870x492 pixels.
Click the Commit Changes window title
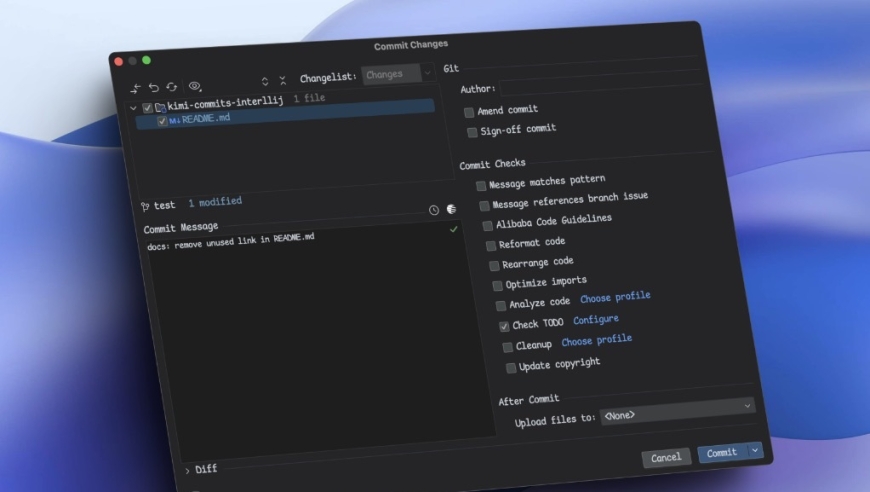411,45
